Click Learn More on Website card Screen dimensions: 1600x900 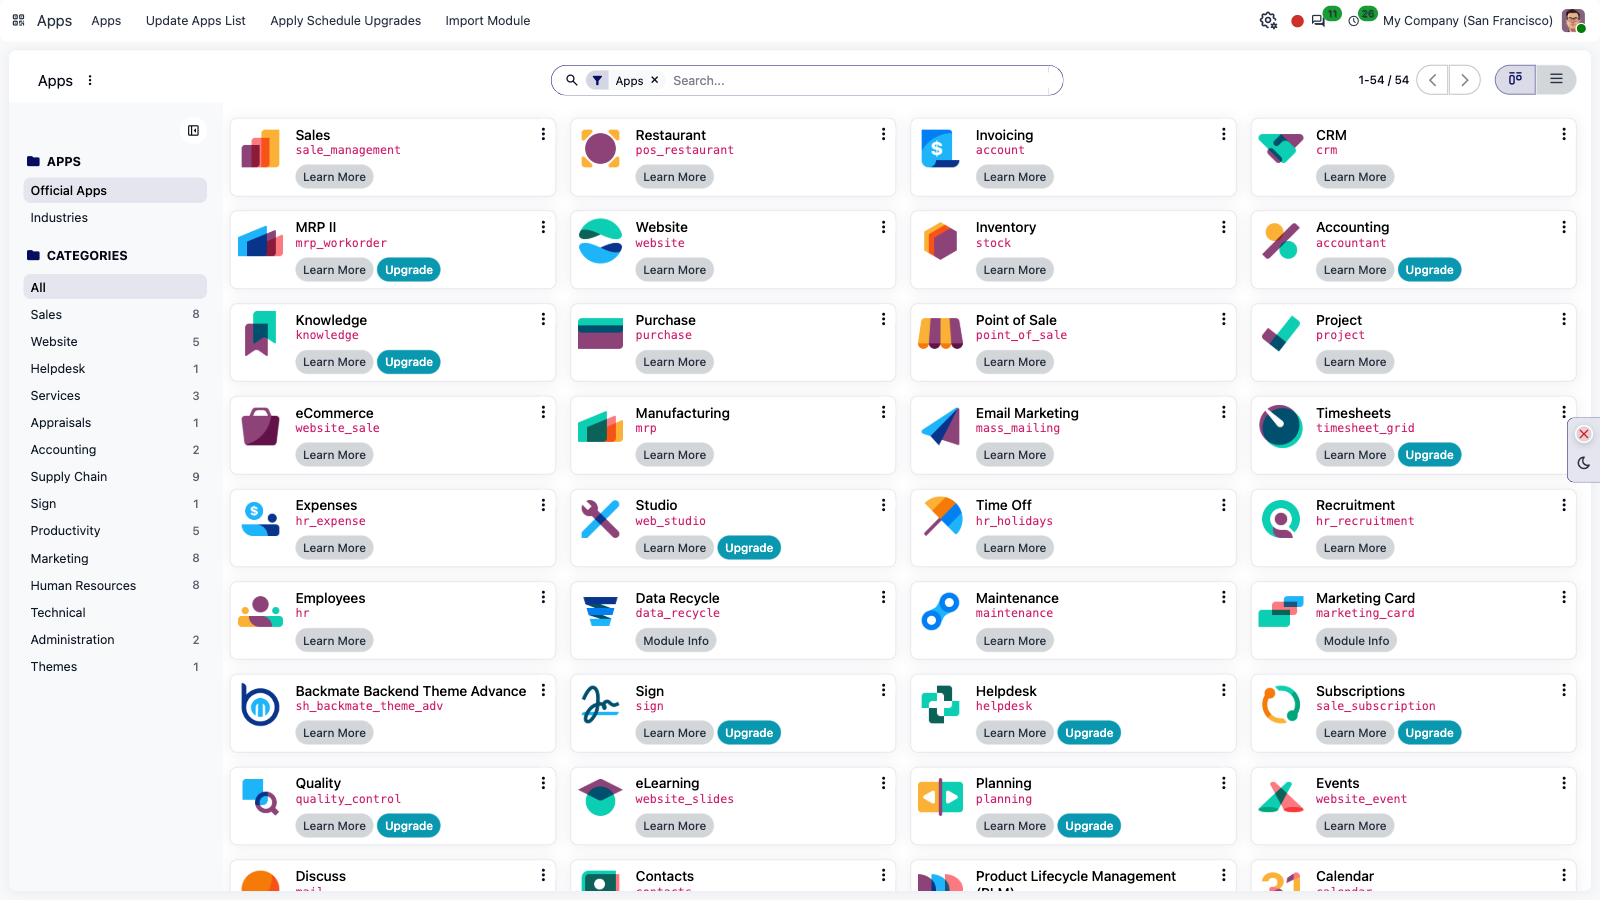pyautogui.click(x=674, y=270)
